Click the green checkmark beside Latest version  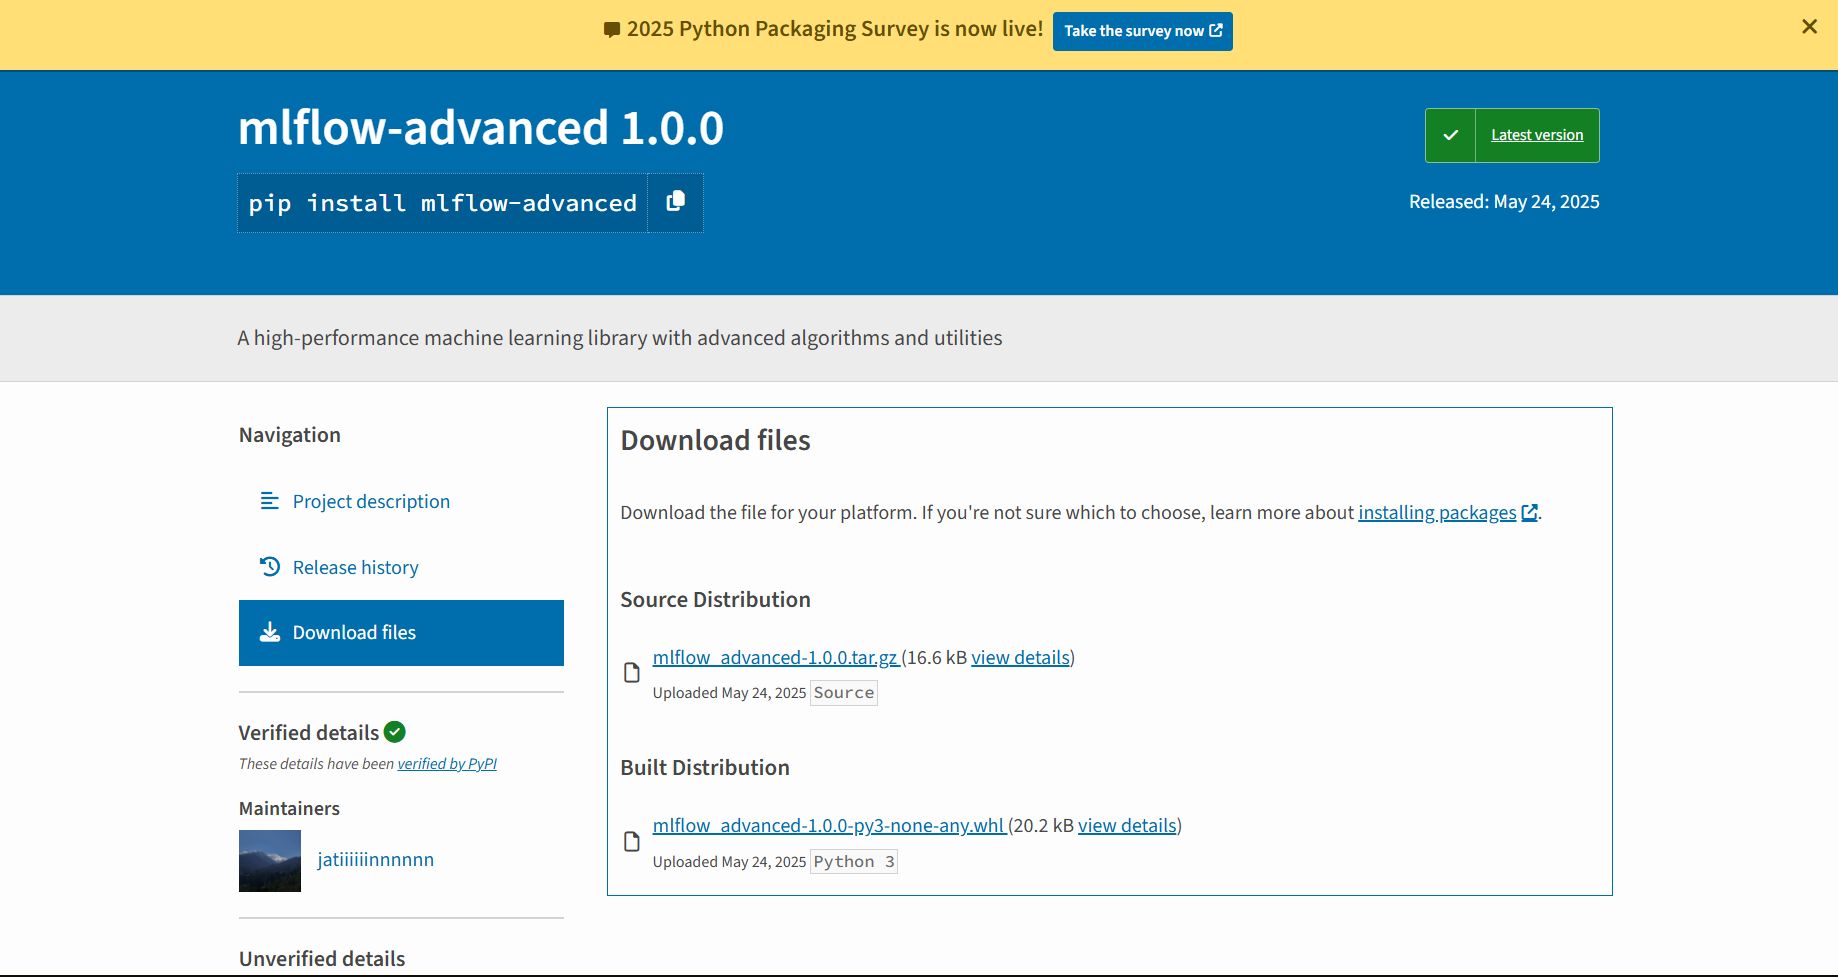[1450, 135]
